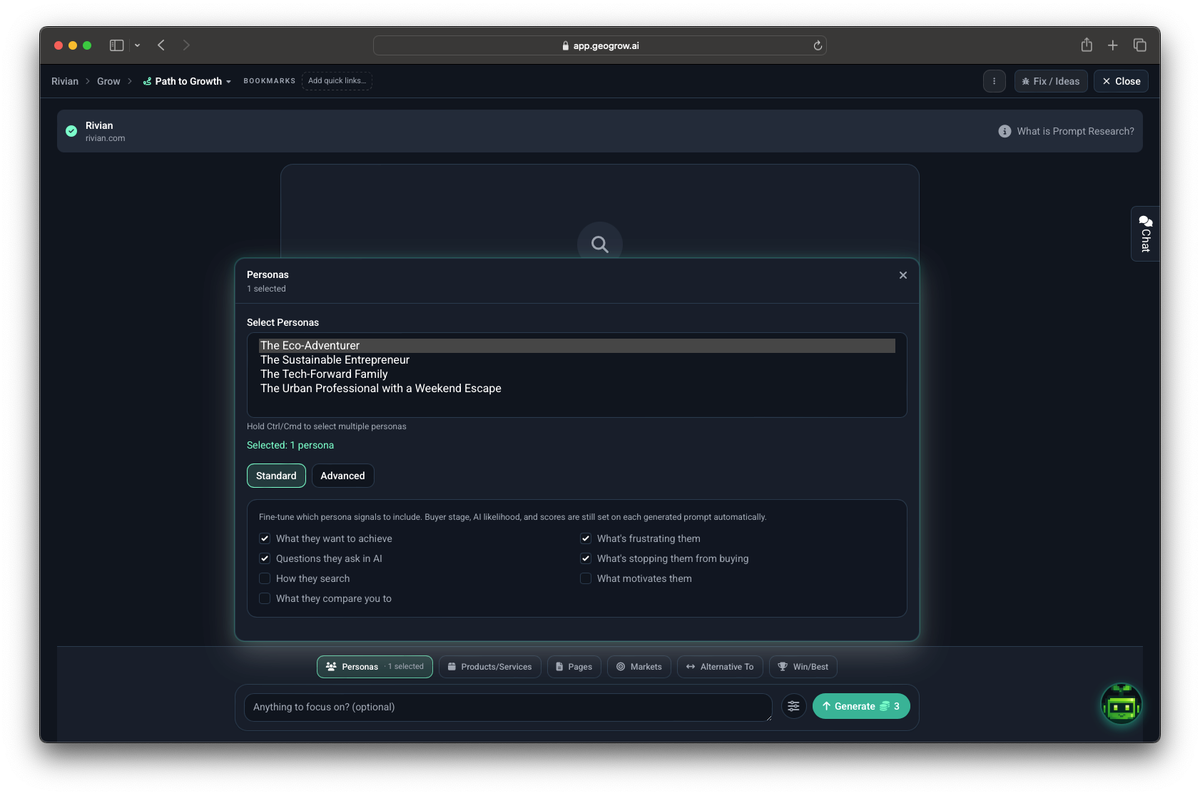Viewport: 1200px width, 795px height.
Task: Select The Eco-Adventurer persona
Action: tap(577, 345)
